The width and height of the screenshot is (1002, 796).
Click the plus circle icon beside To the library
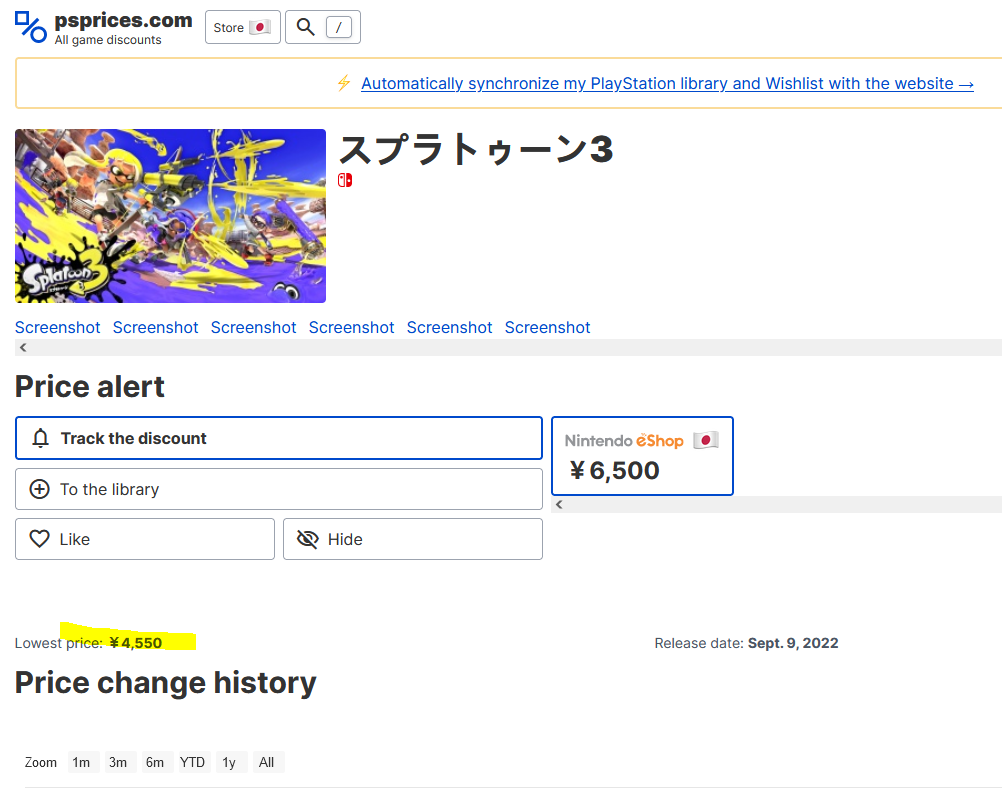pyautogui.click(x=40, y=489)
